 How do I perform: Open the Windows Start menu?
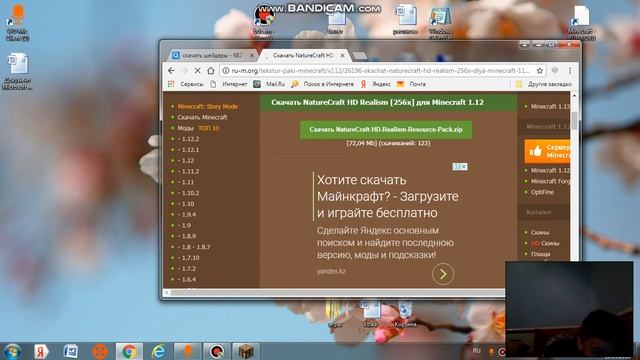click(12, 351)
